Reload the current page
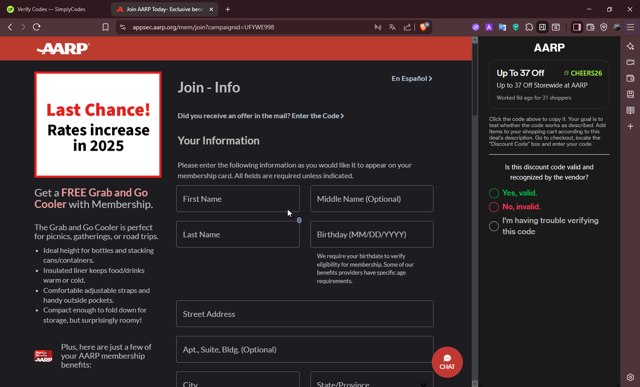This screenshot has height=387, width=640. pyautogui.click(x=37, y=27)
